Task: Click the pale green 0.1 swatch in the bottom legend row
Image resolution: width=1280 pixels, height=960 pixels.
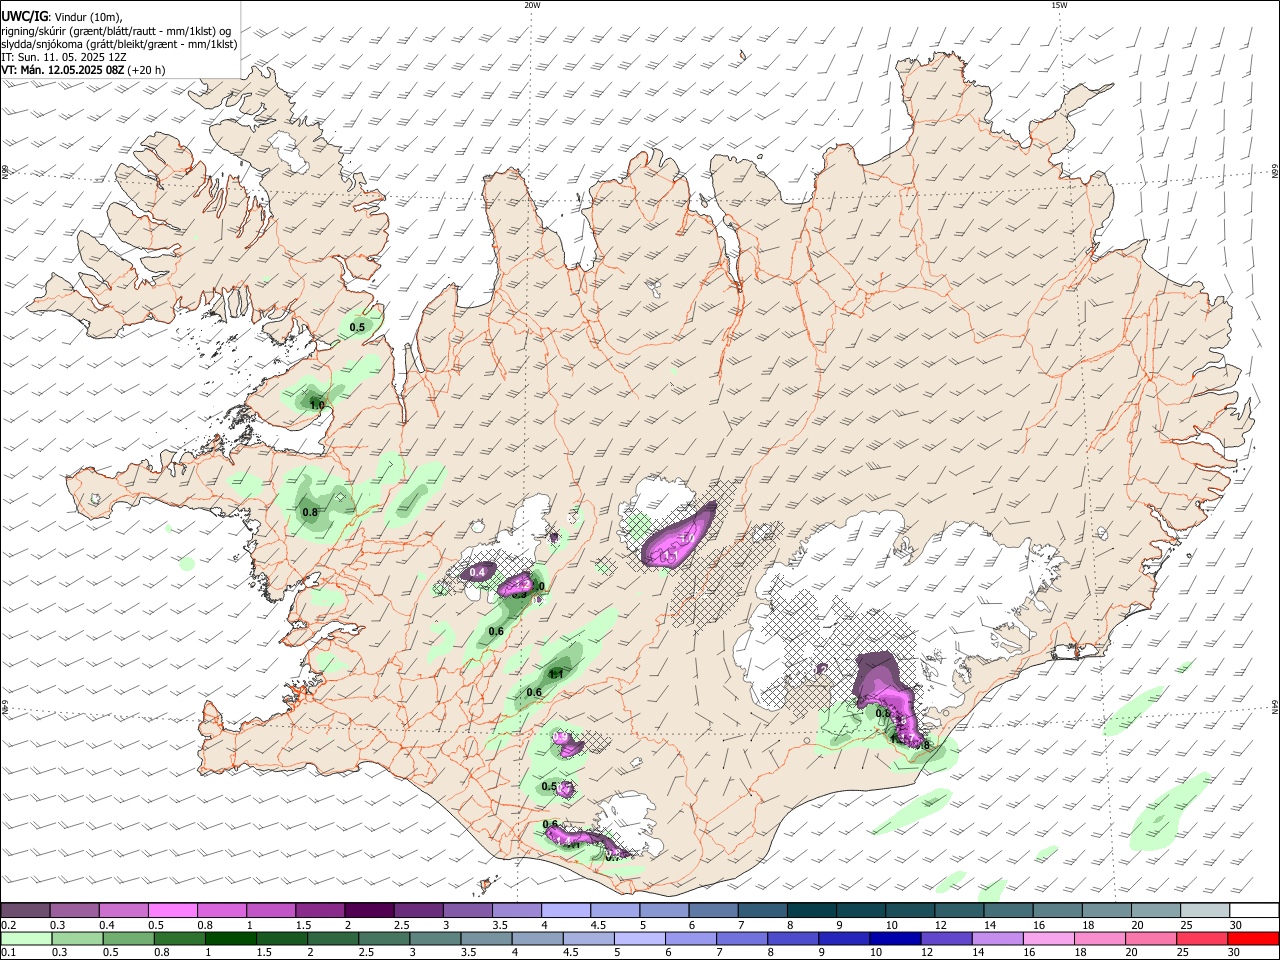Action: pos(26,938)
